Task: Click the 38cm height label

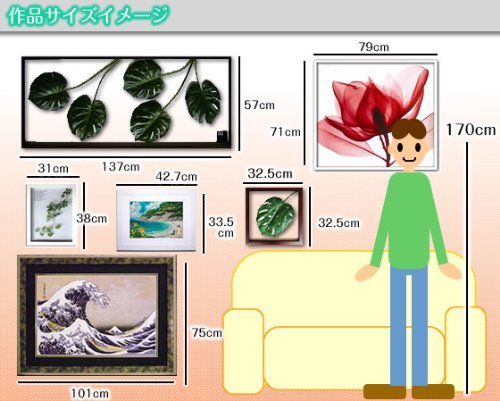Action: (x=92, y=219)
